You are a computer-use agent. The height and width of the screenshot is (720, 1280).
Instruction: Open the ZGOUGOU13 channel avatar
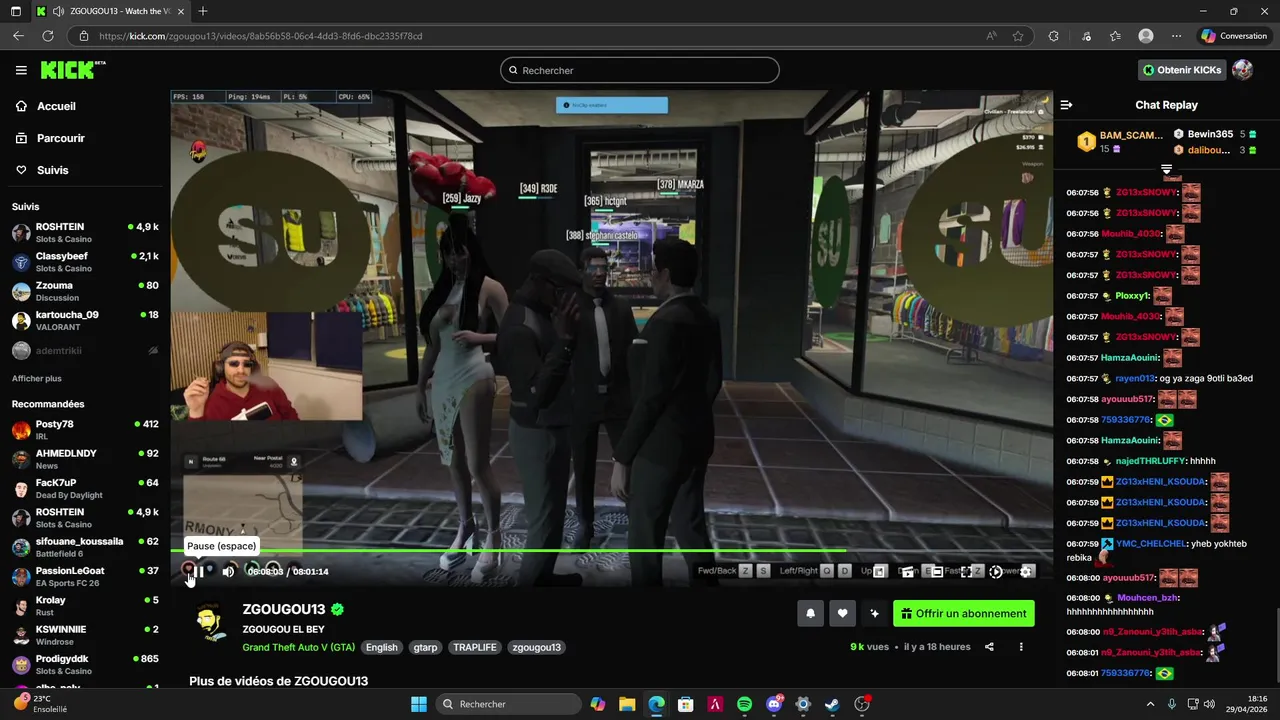209,622
